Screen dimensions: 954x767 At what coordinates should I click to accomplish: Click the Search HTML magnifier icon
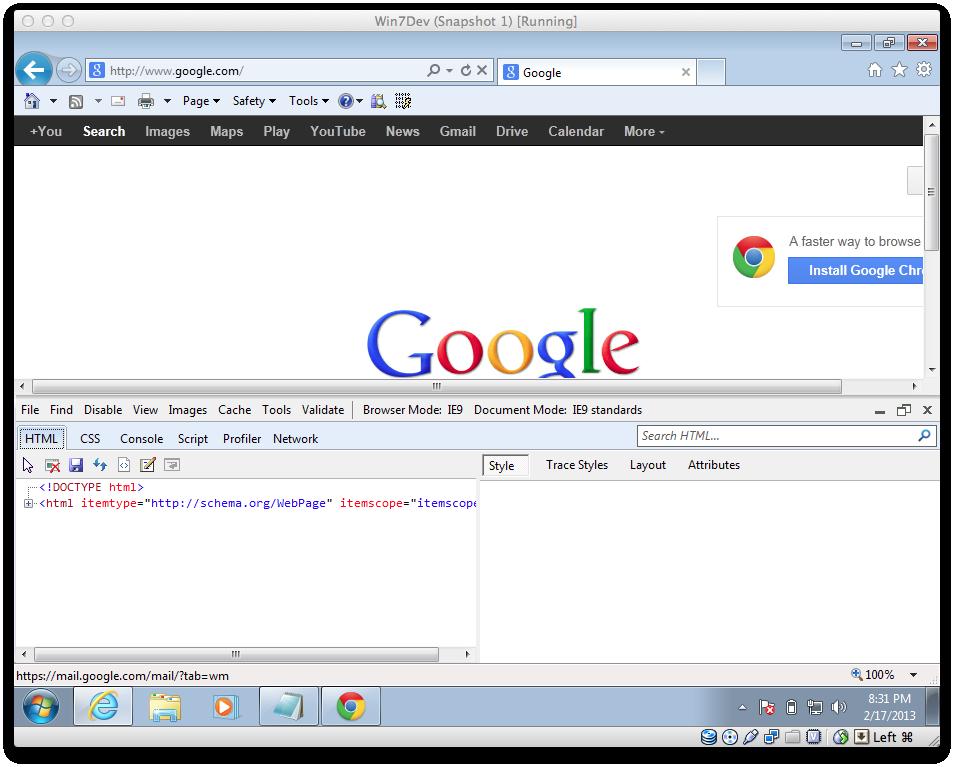click(924, 436)
